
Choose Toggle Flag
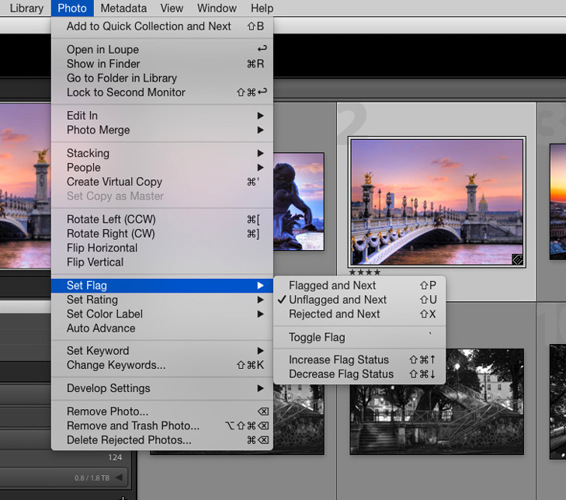coord(360,338)
